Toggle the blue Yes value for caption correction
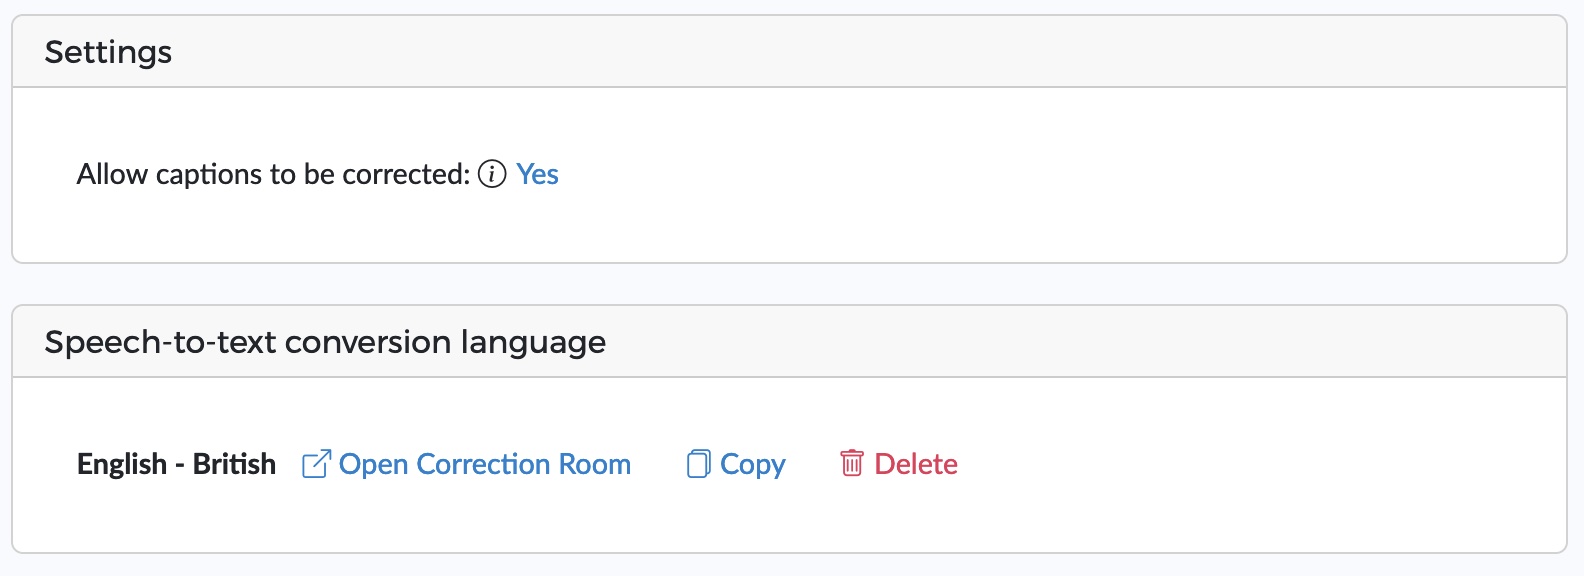The width and height of the screenshot is (1584, 576). [x=537, y=174]
